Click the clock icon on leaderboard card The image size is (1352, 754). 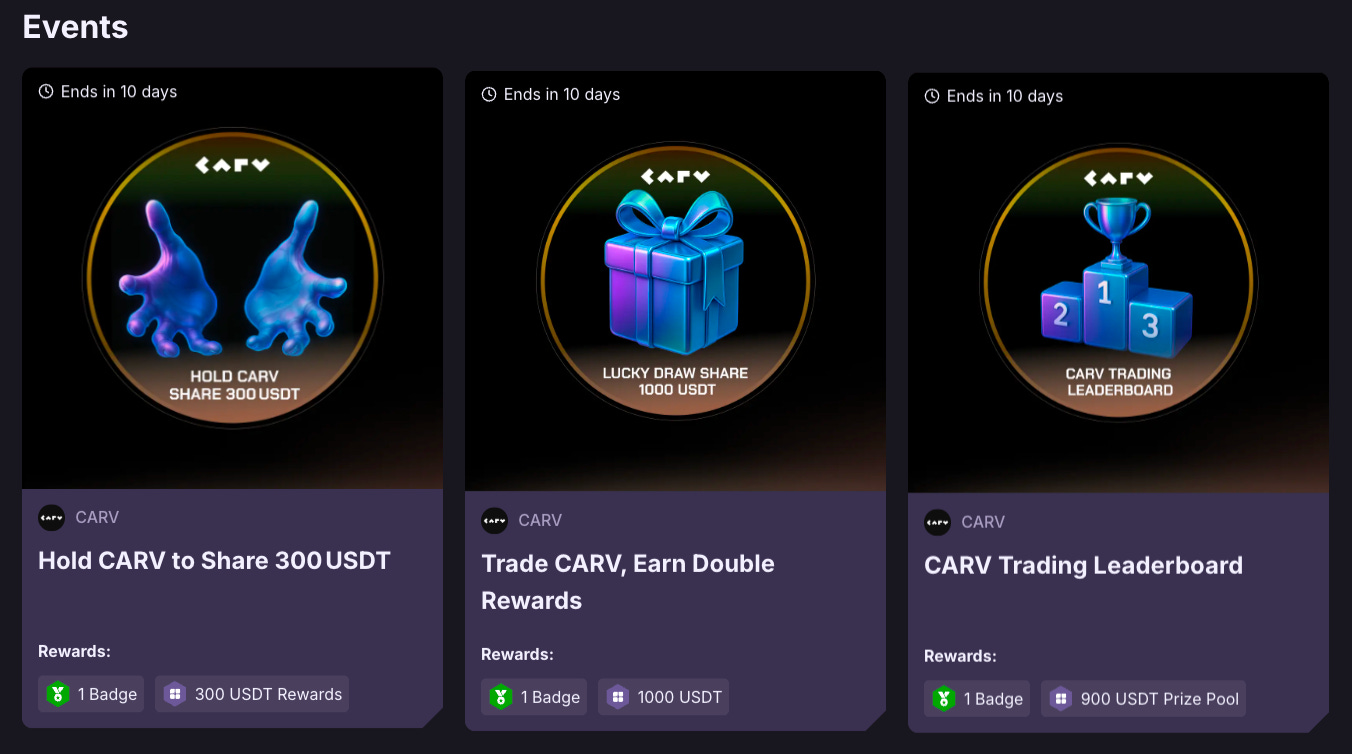932,96
